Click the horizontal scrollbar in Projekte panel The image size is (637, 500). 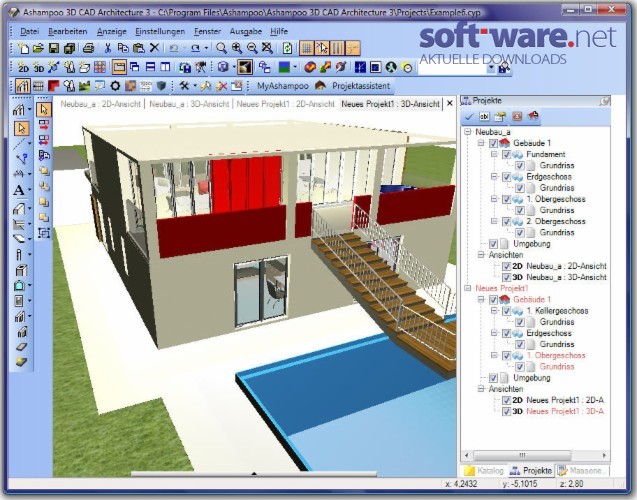point(522,455)
